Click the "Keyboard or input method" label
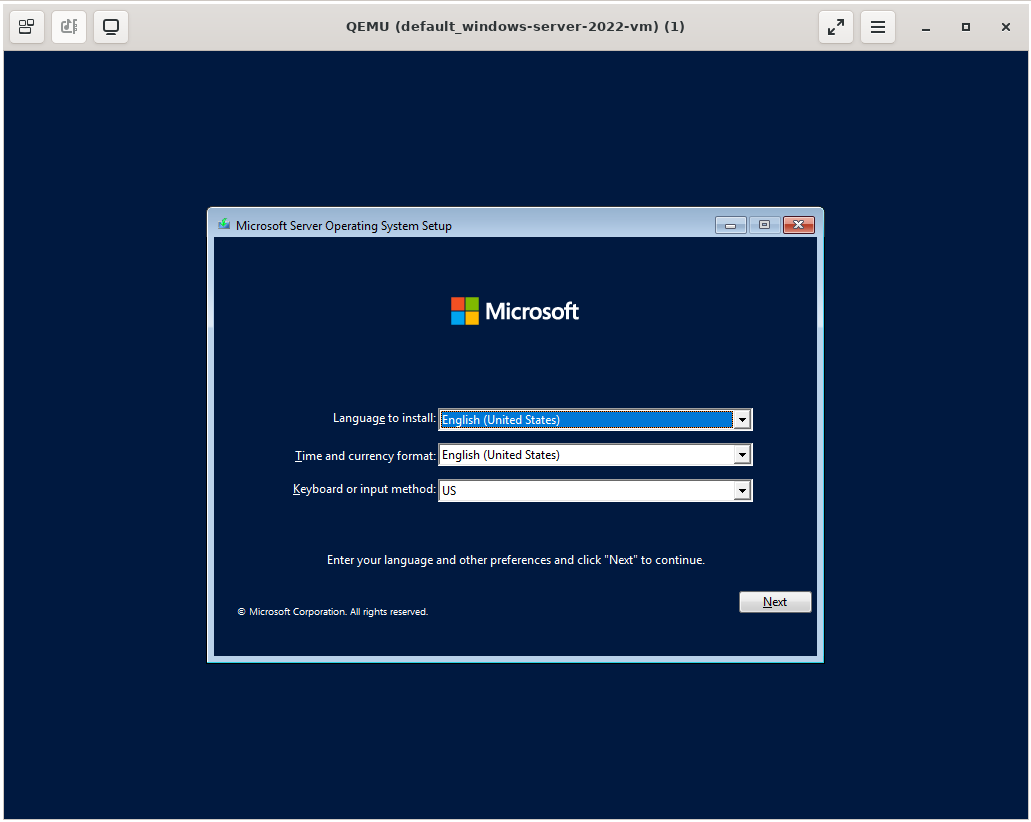The width and height of the screenshot is (1031, 822). [364, 489]
